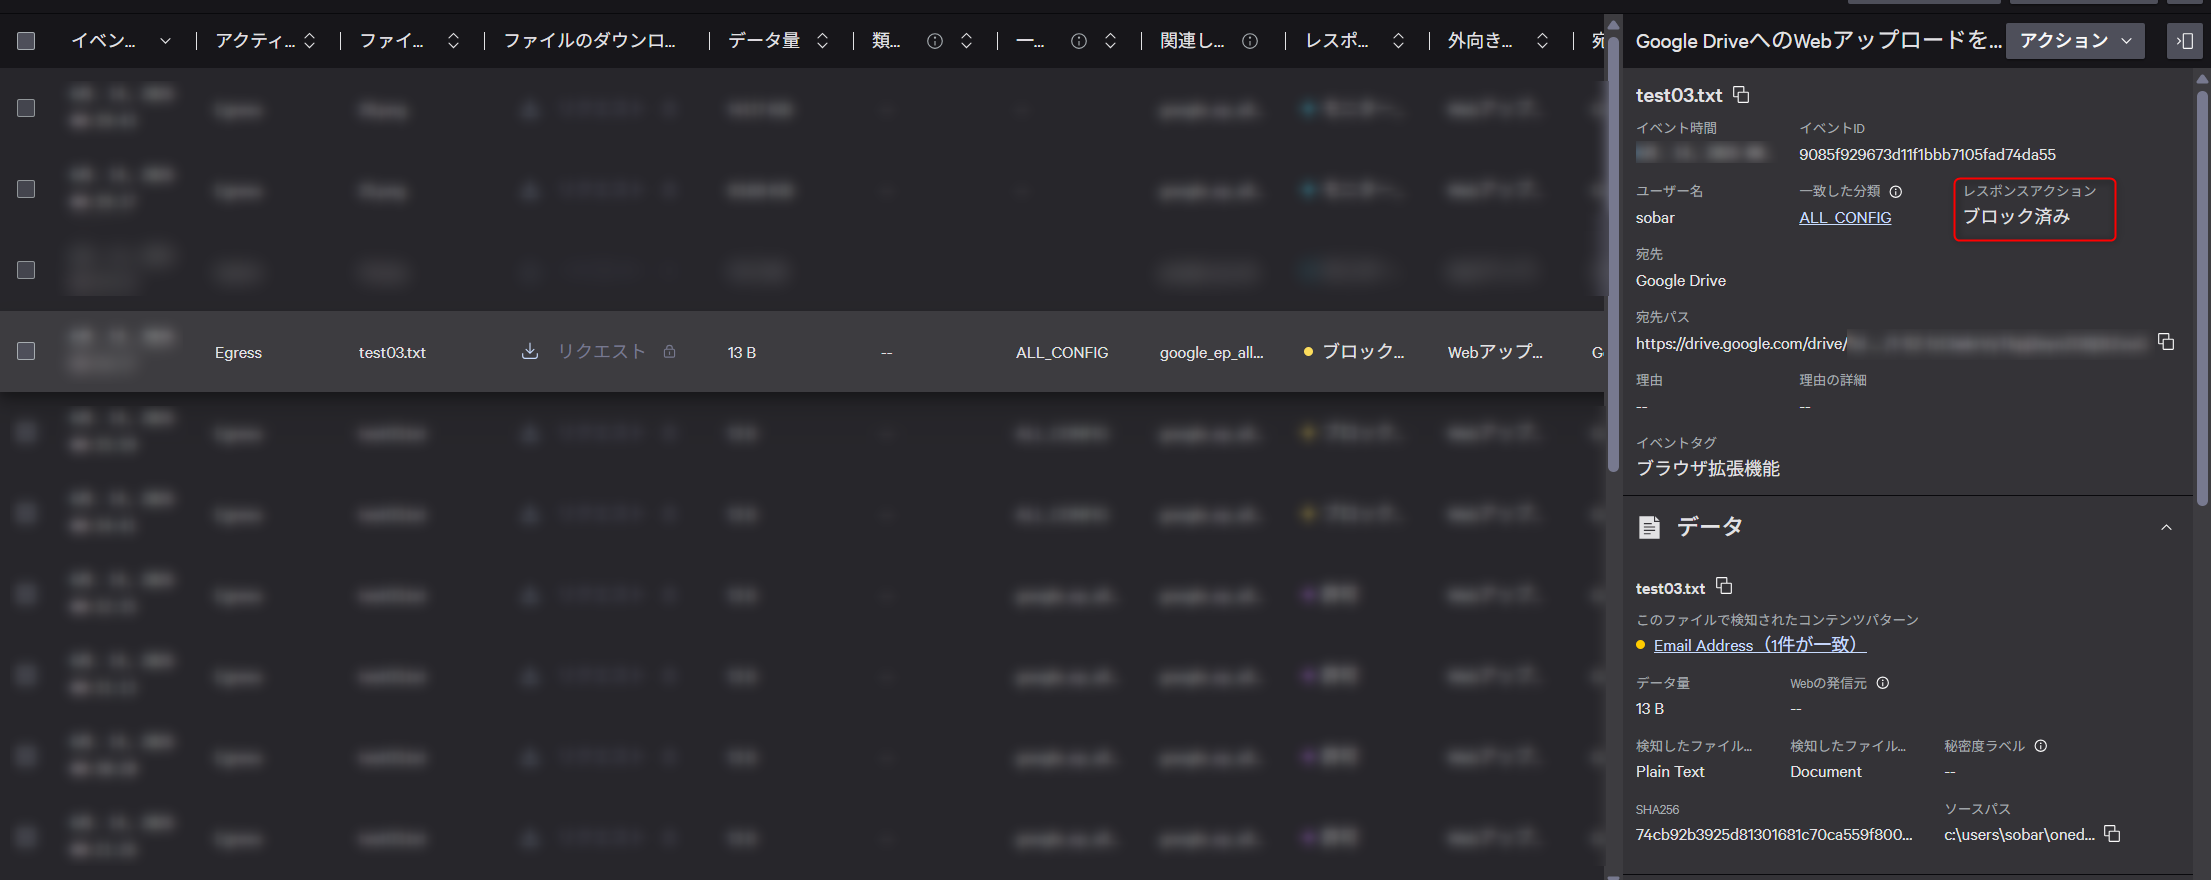This screenshot has width=2211, height=880.
Task: Click リクエスト in the test03.txt row
Action: (601, 351)
